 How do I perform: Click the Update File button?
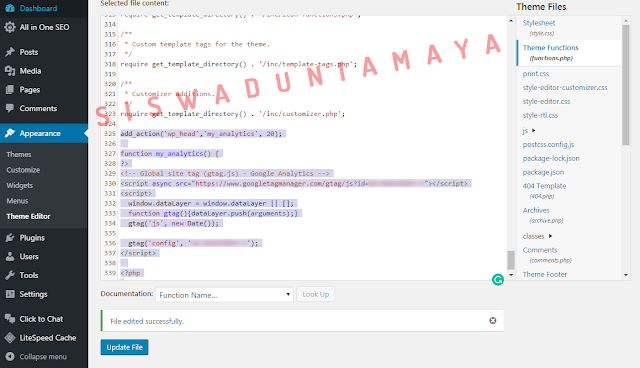click(x=124, y=347)
